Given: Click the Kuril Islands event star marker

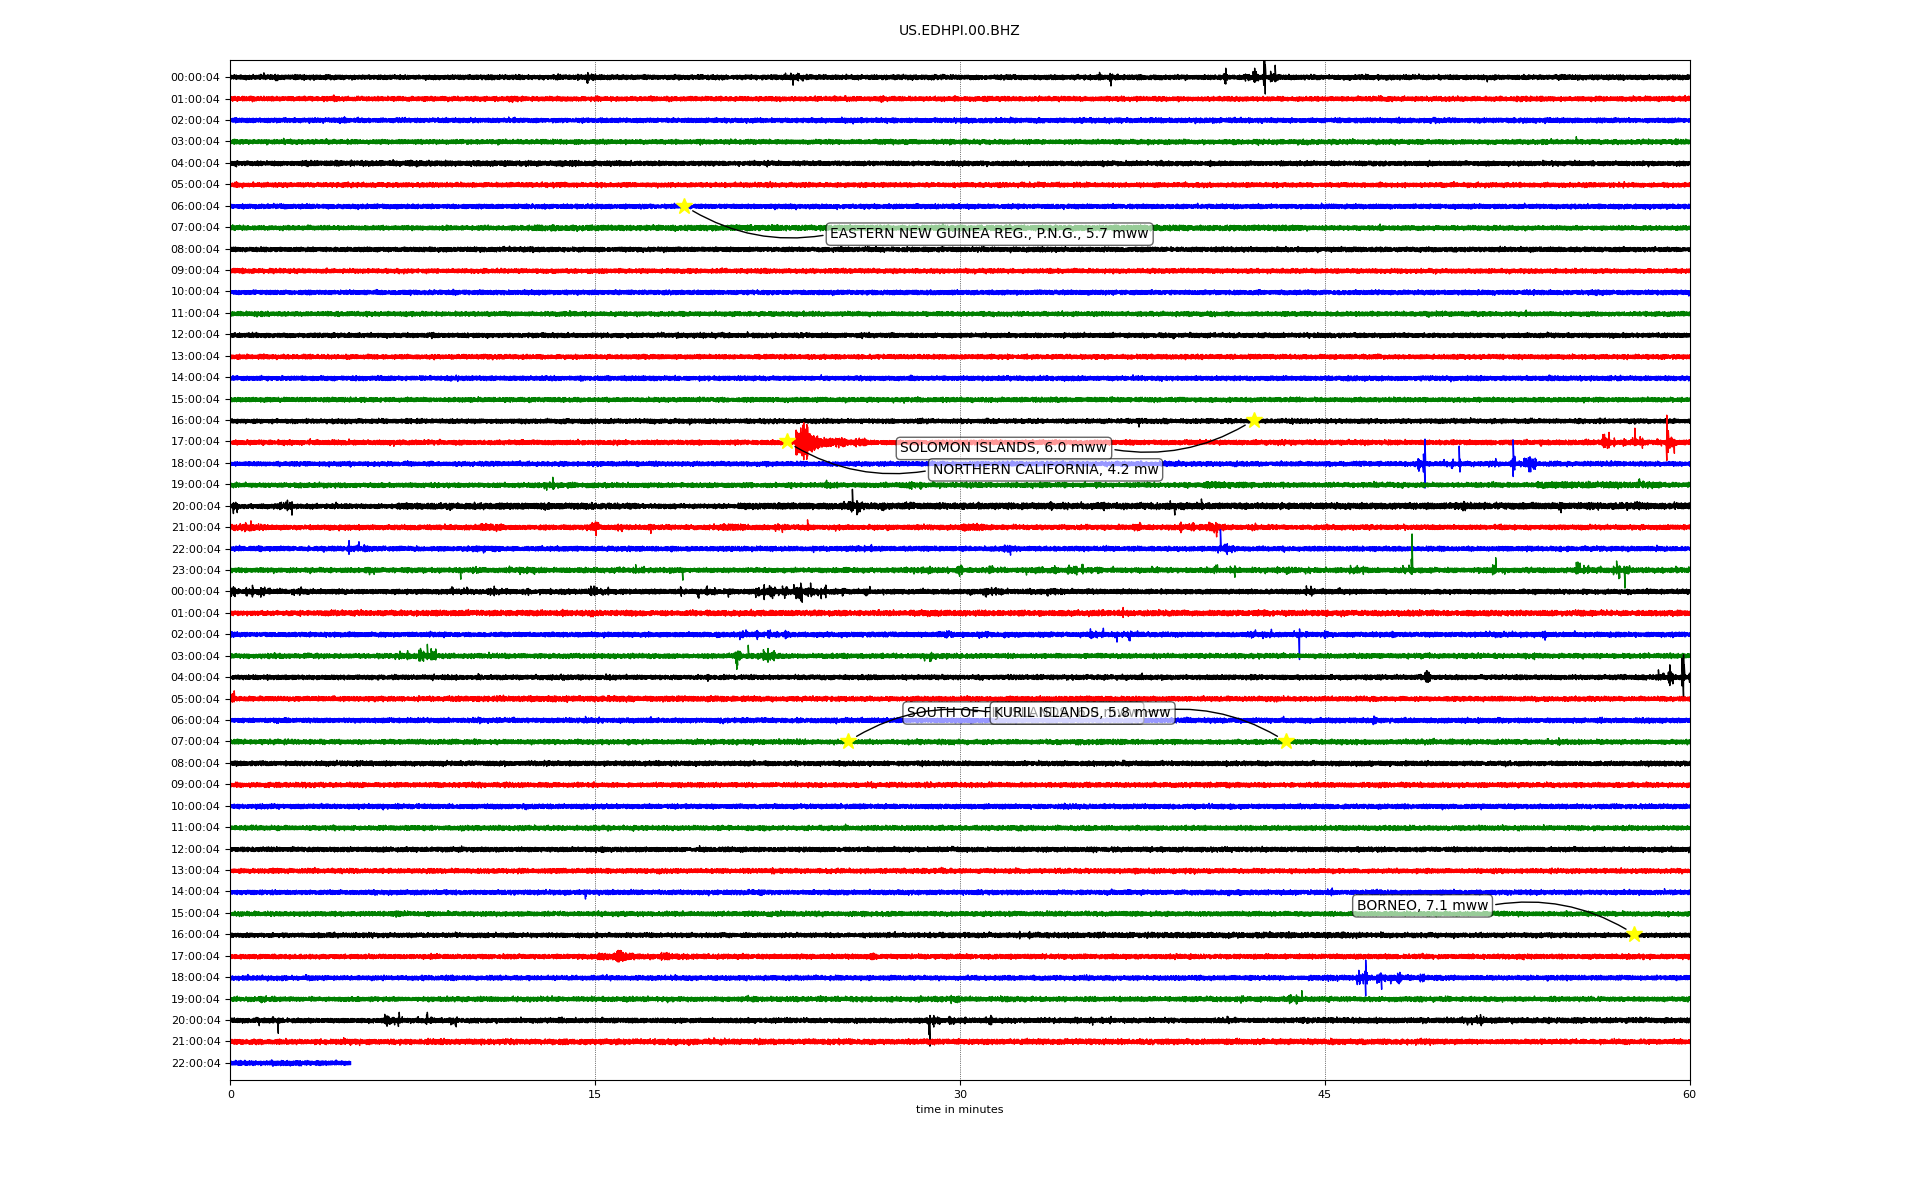Looking at the screenshot, I should (1286, 741).
